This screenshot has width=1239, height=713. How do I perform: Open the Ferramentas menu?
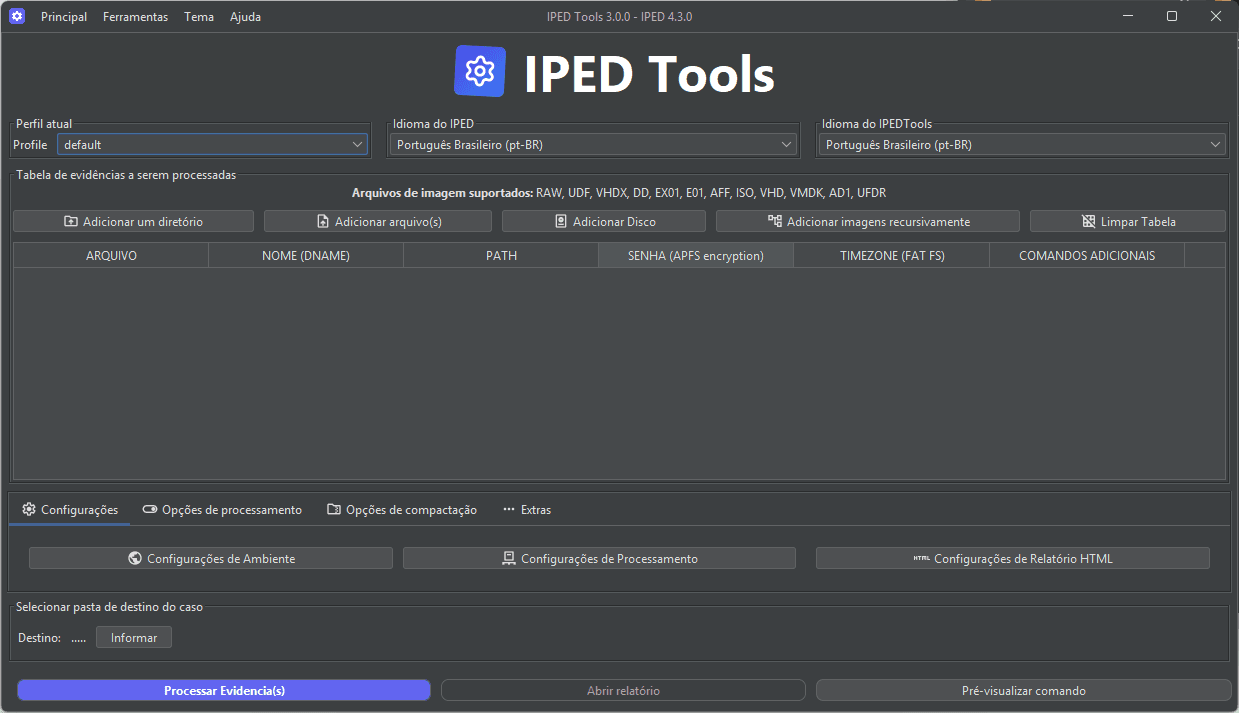click(x=135, y=16)
